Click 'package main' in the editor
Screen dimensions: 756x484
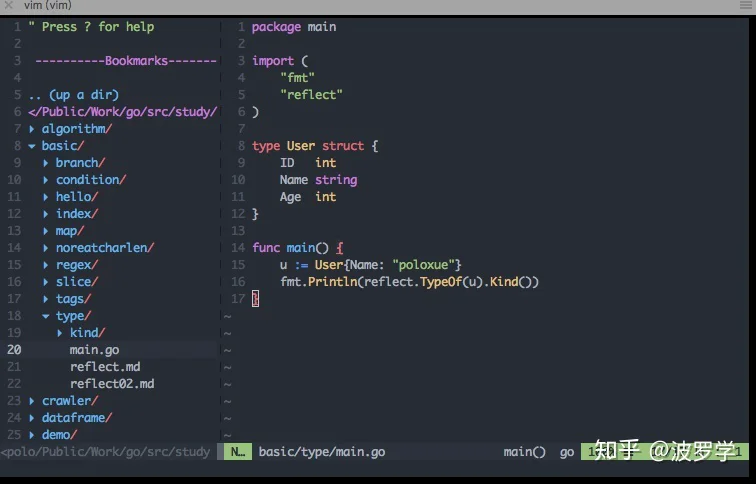tap(294, 27)
